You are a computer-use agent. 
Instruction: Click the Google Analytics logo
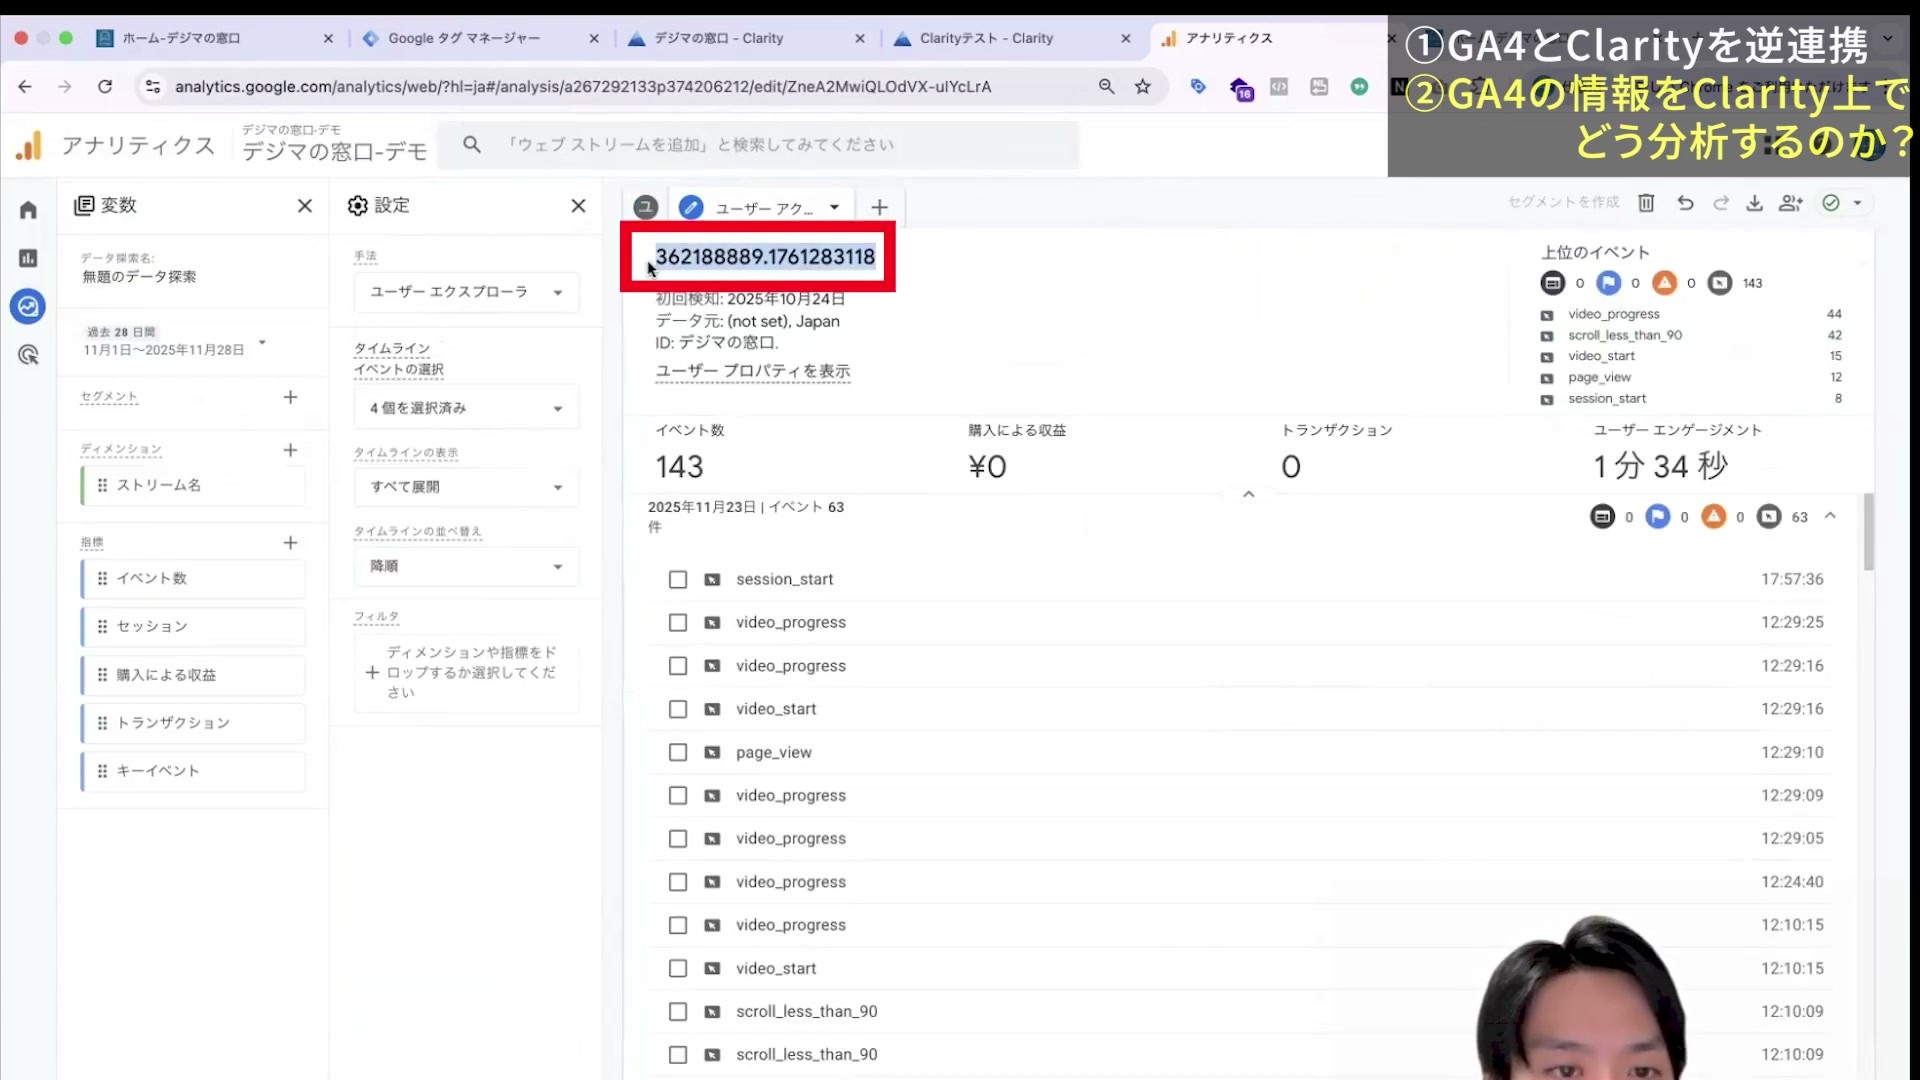[x=29, y=146]
